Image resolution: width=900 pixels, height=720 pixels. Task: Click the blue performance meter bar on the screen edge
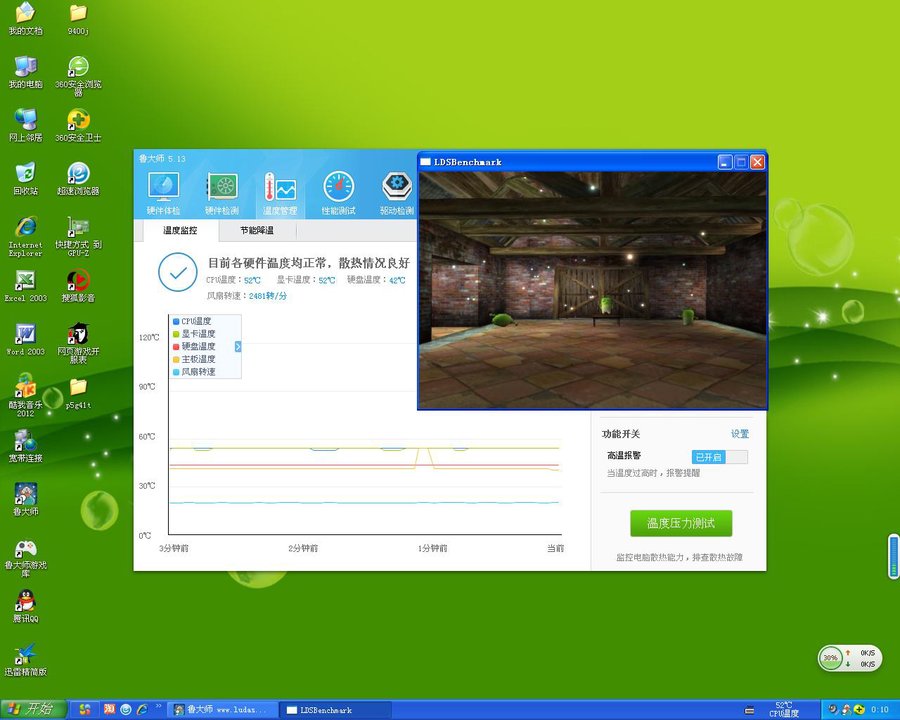(x=893, y=556)
